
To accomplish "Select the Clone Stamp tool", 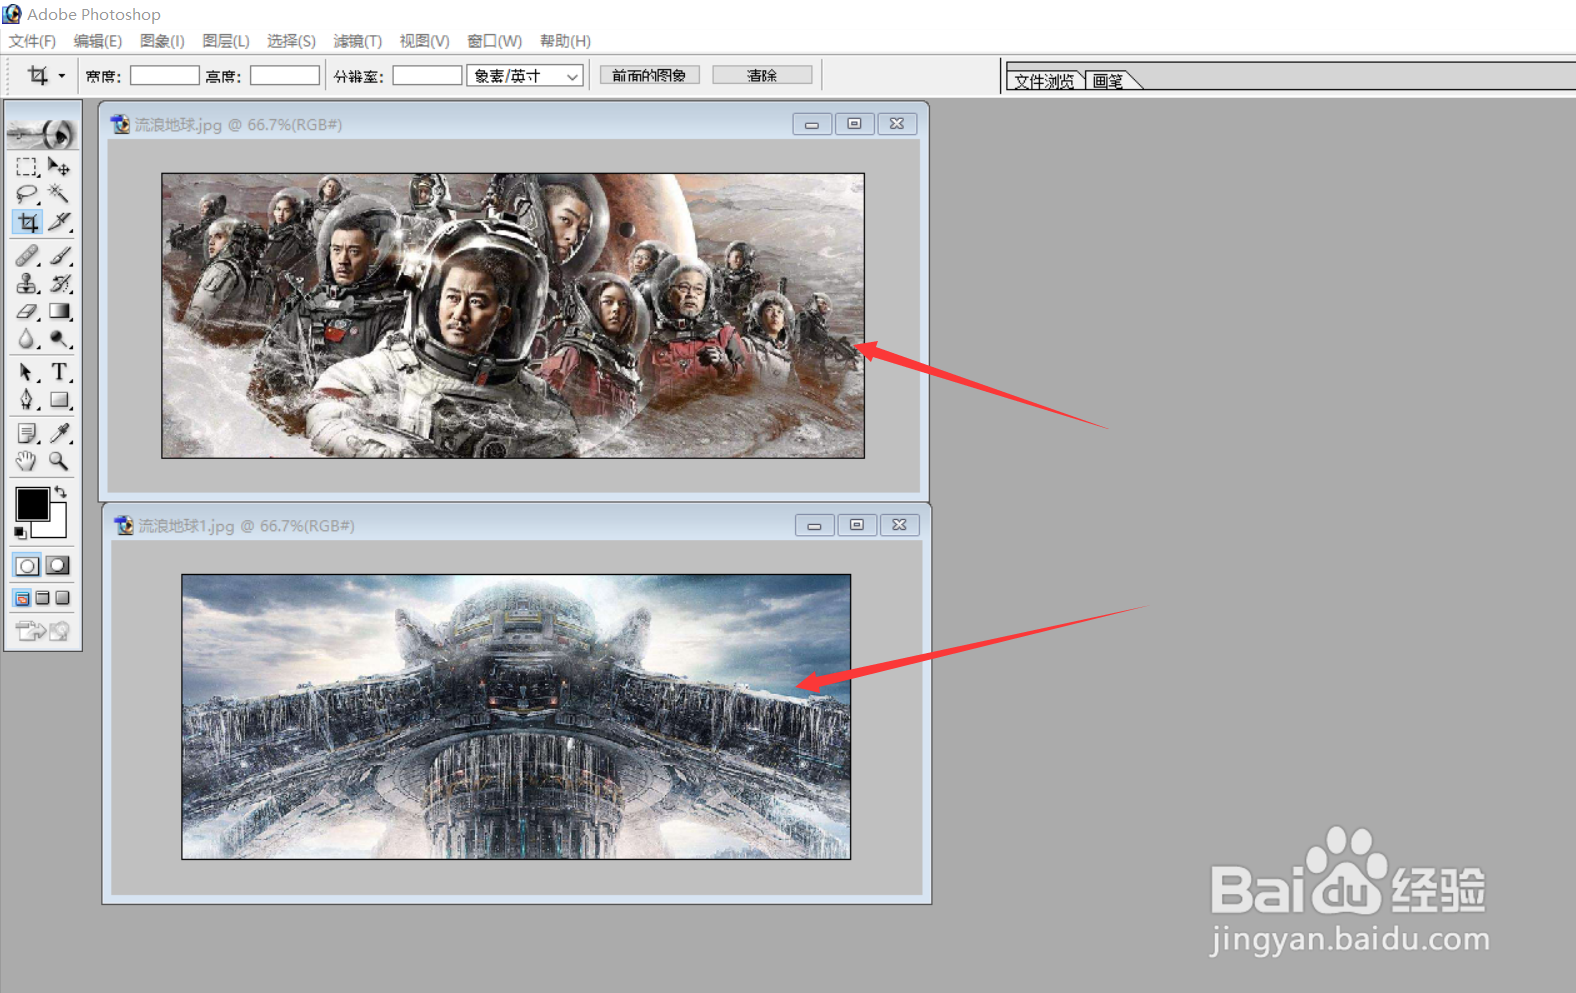I will 27,283.
